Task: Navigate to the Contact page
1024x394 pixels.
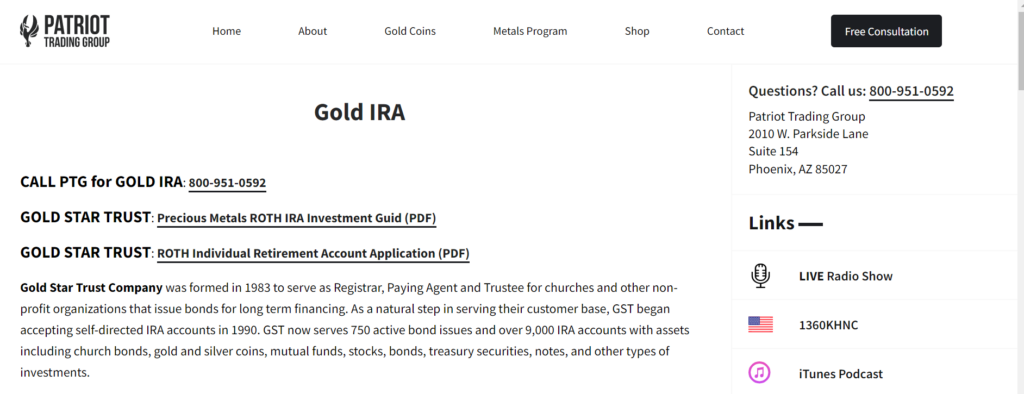Action: [x=726, y=31]
